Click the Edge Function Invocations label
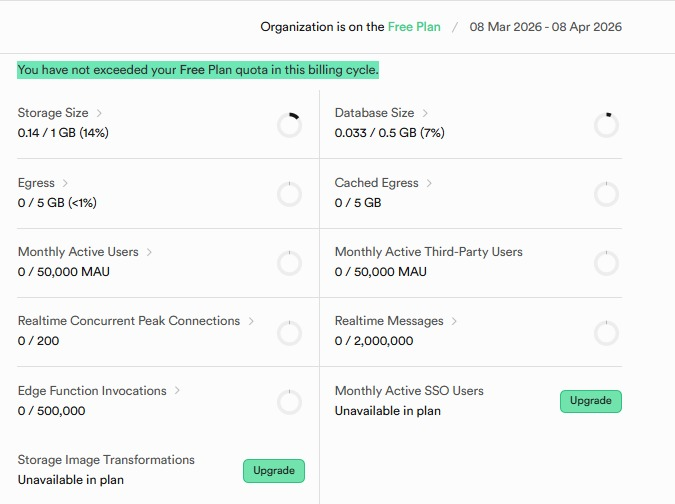Screen dimensions: 675x504 pyautogui.click(x=92, y=391)
